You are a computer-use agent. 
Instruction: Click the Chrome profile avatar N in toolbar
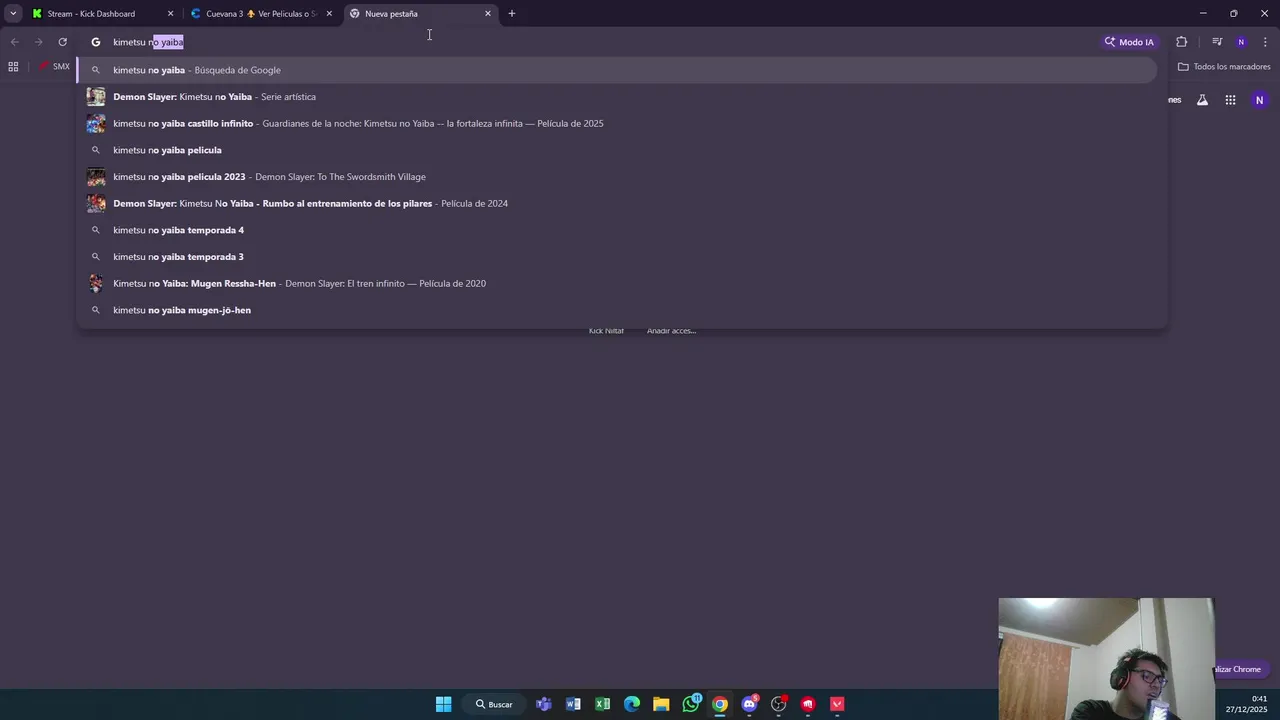[1241, 42]
